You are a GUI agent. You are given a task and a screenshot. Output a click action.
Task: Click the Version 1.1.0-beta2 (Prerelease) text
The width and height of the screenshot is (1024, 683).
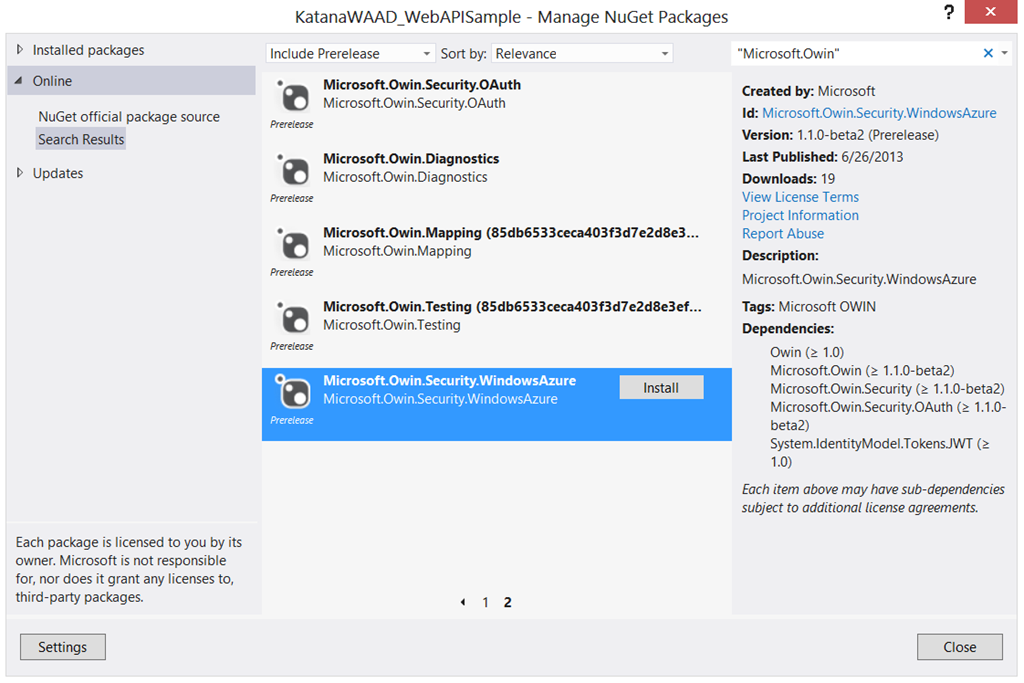pos(840,135)
